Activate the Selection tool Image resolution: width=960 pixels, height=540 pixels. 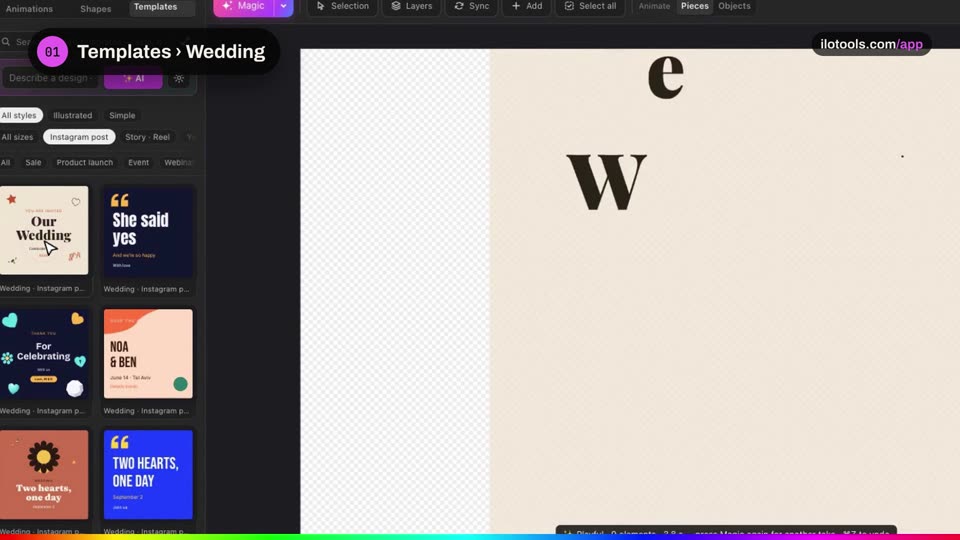click(342, 7)
